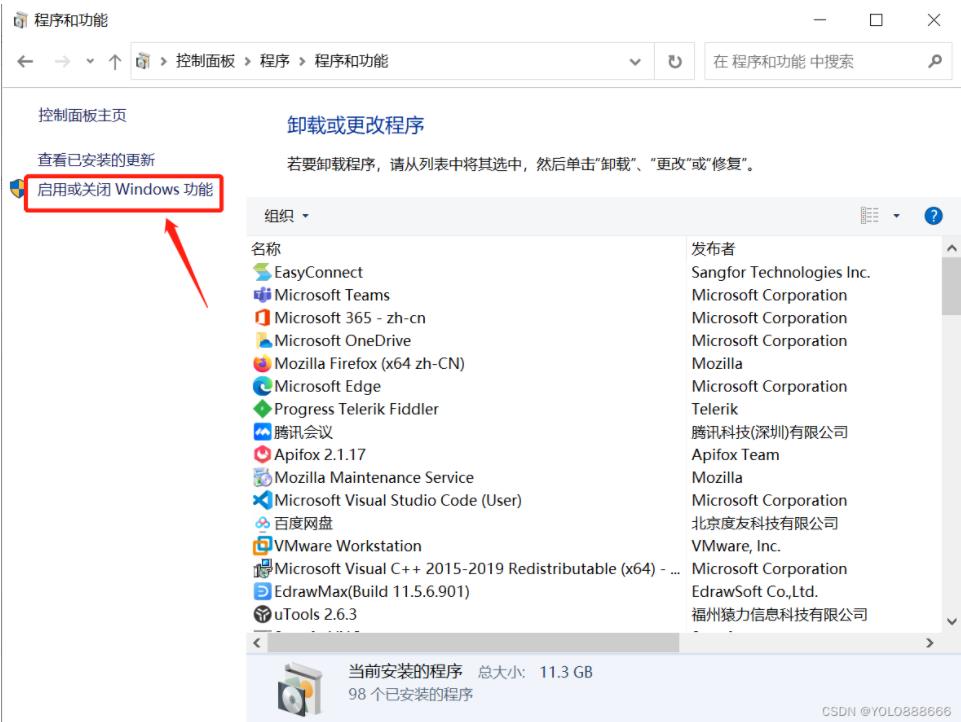Select 程序和功能 in the breadcrumb
The height and width of the screenshot is (722, 961).
click(351, 61)
